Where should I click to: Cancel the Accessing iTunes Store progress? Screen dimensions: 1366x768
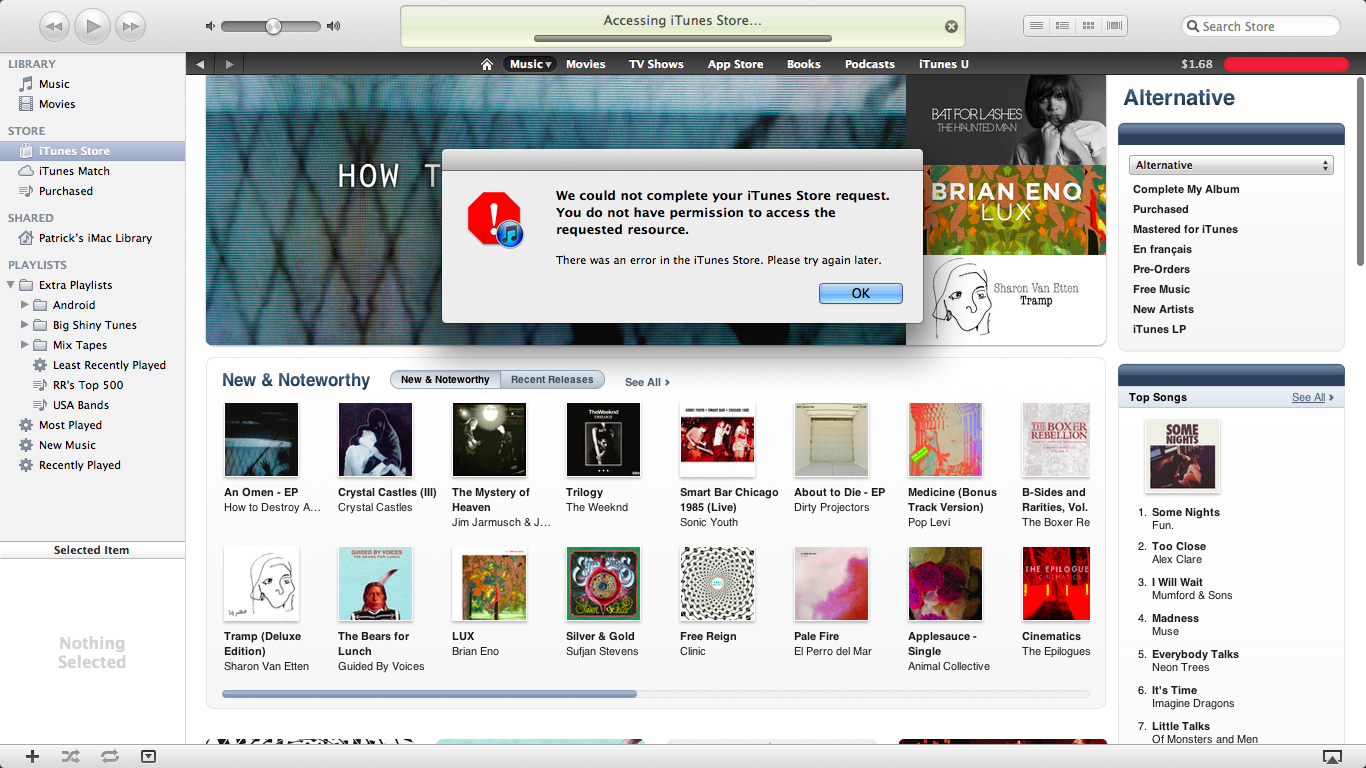(951, 27)
